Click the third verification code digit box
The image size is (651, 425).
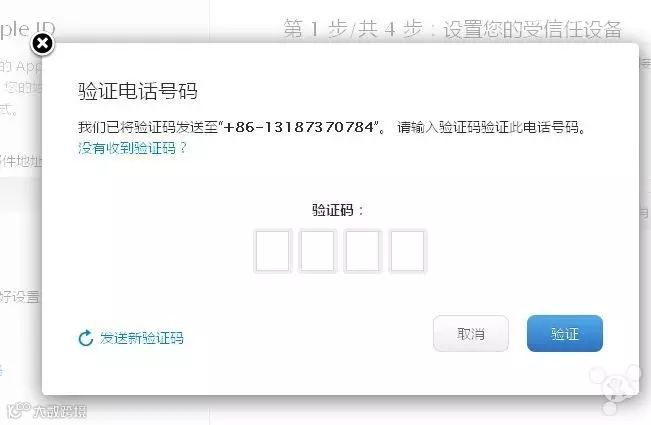point(362,252)
